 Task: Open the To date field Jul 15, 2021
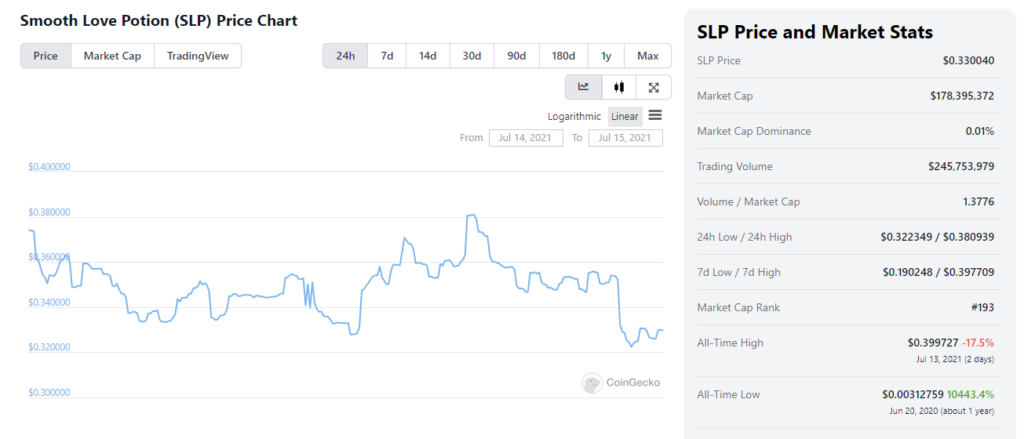point(626,138)
